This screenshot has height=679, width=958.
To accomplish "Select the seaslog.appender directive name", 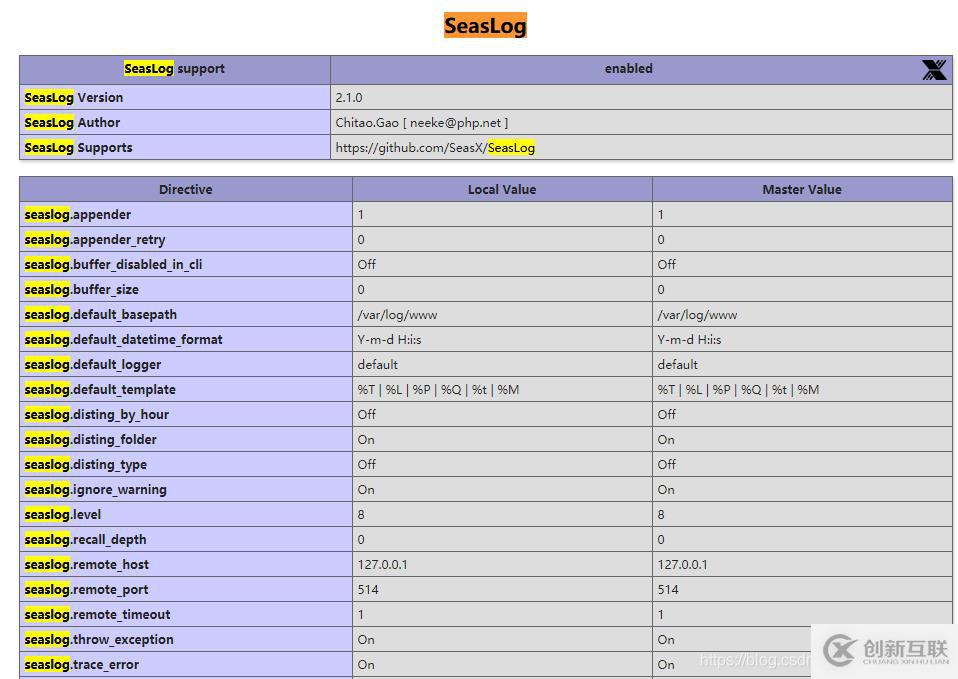I will point(78,215).
